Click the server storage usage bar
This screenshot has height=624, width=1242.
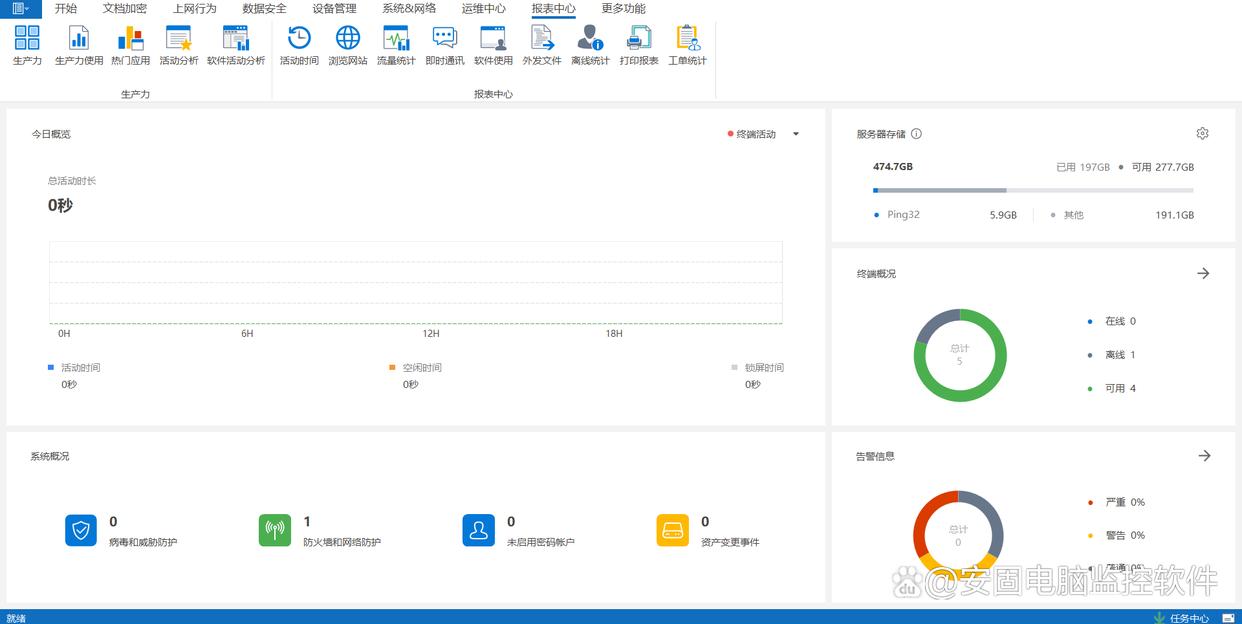[1032, 190]
